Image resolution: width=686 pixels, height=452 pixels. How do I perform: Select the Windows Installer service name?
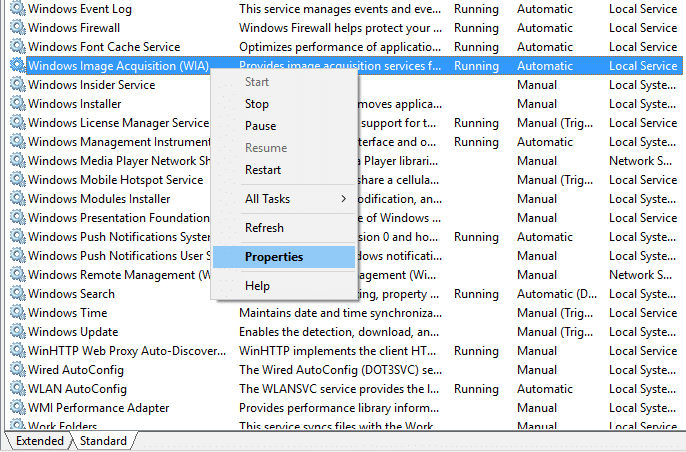click(74, 104)
